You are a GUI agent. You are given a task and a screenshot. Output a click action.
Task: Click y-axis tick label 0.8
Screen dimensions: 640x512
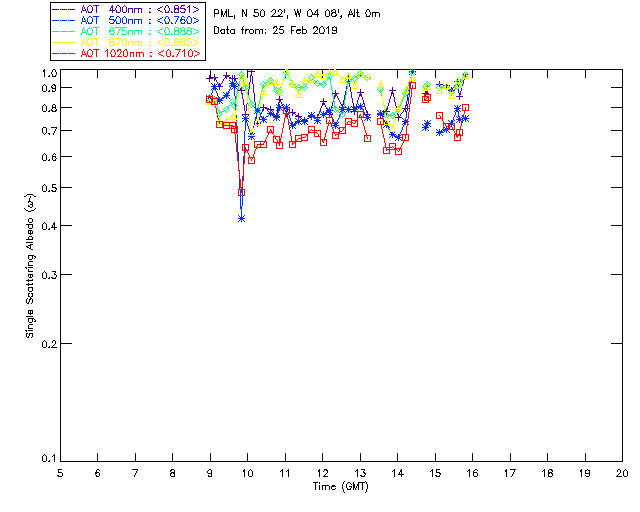(x=49, y=108)
